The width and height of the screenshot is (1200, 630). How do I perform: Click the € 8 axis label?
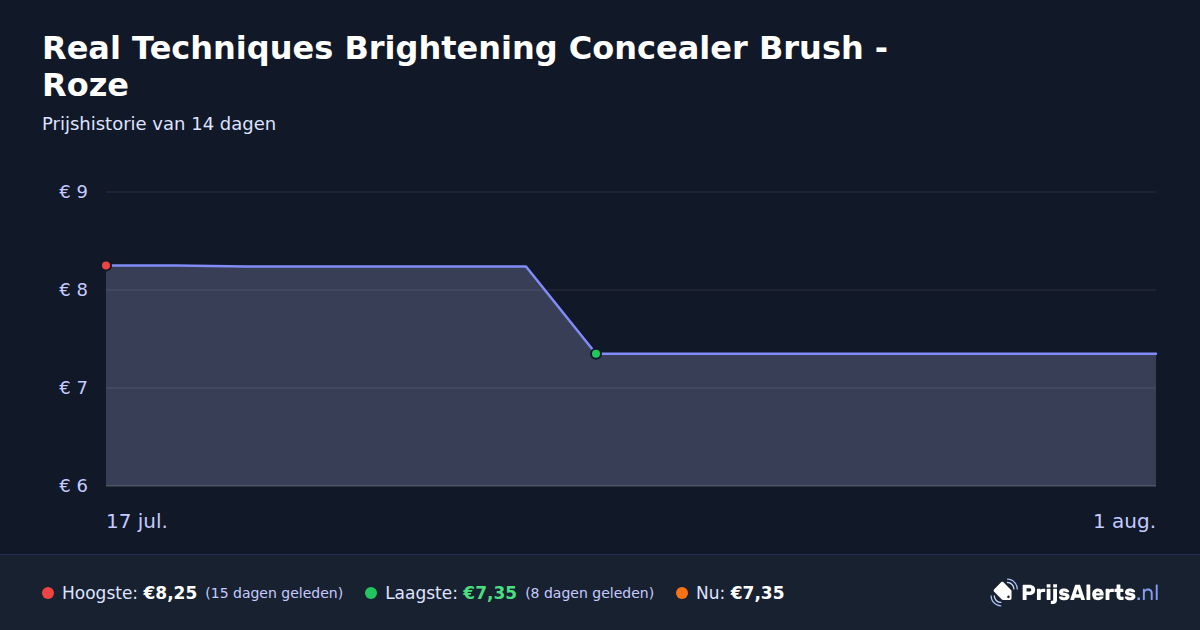[74, 290]
